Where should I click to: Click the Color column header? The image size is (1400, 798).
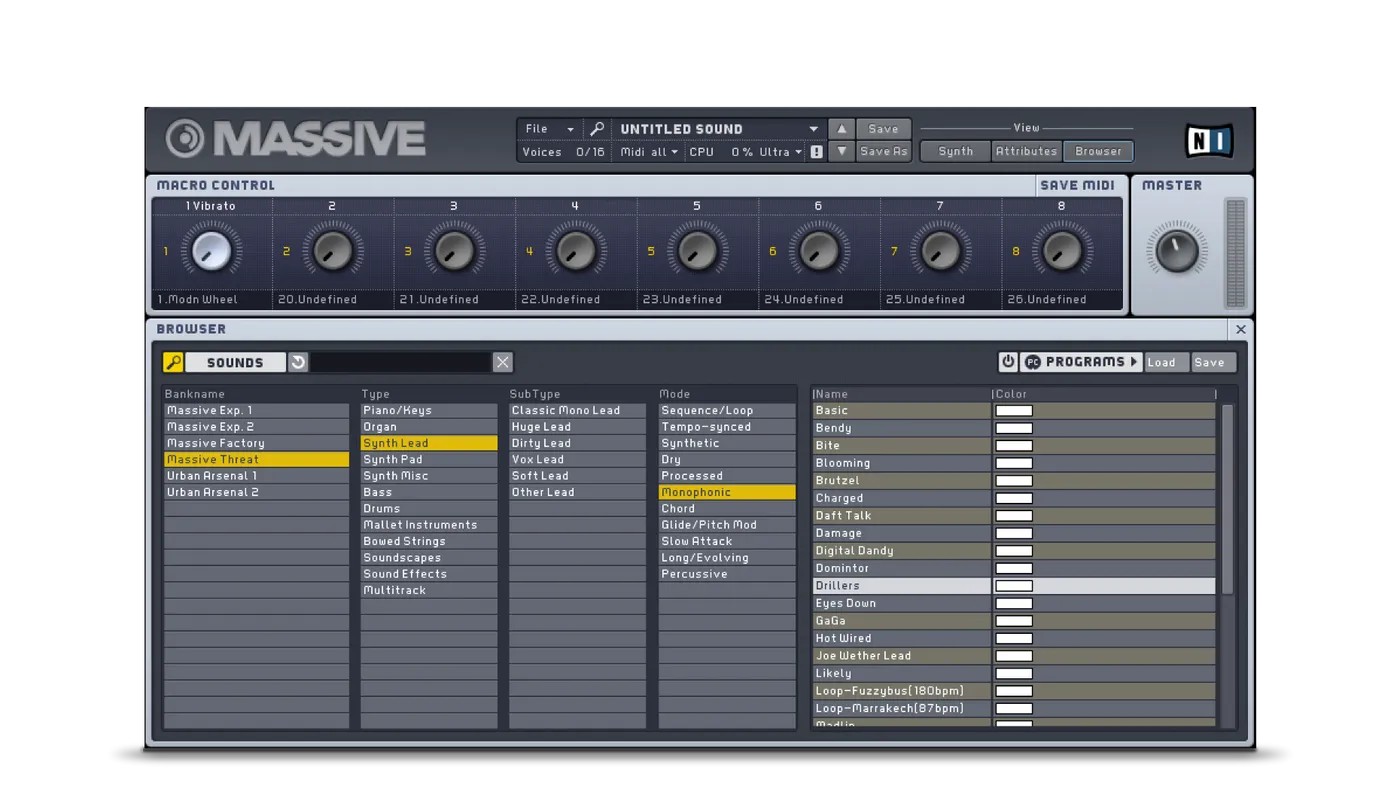point(1104,394)
